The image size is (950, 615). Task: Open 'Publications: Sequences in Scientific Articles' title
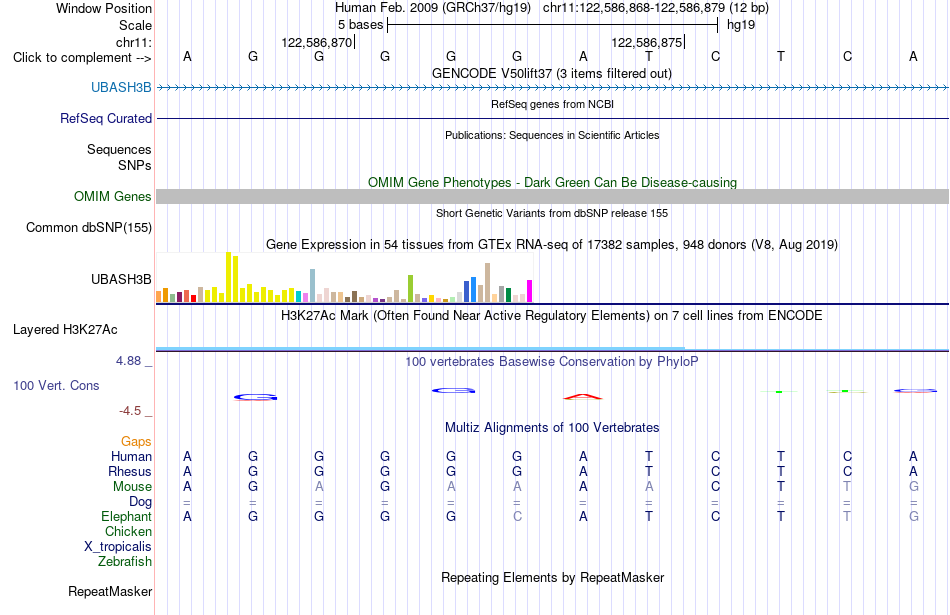tap(552, 135)
